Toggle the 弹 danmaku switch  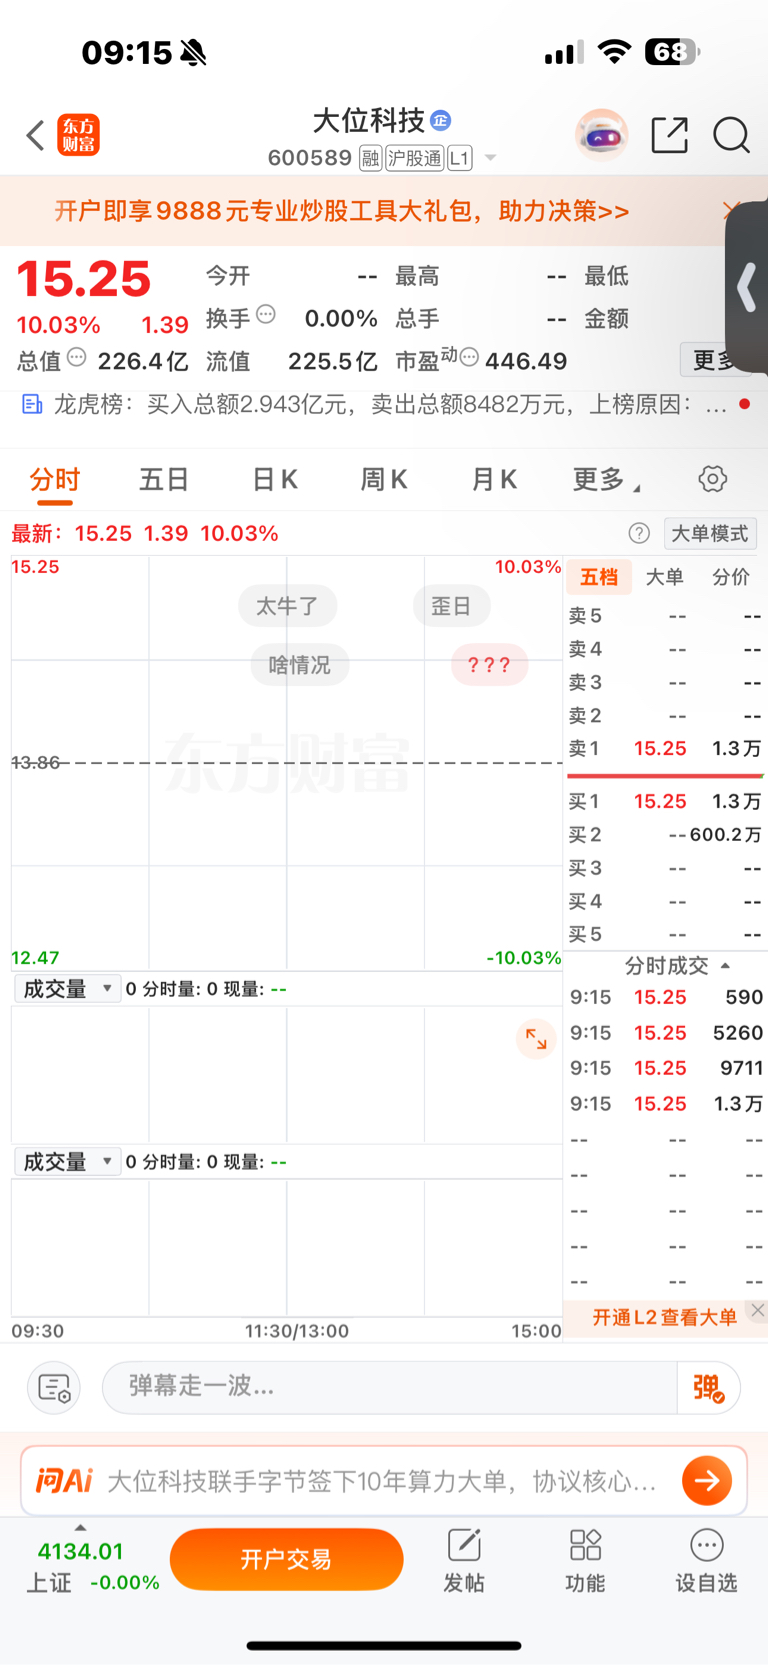709,1388
